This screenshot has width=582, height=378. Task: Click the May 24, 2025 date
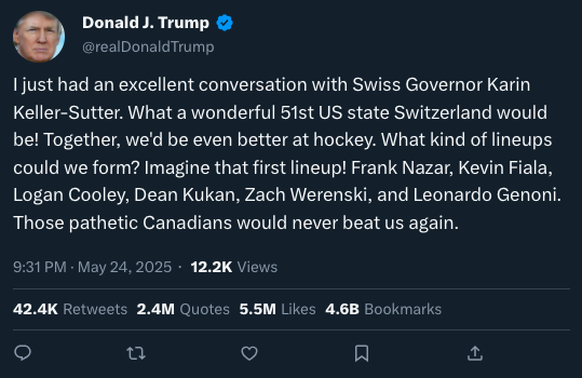125,267
